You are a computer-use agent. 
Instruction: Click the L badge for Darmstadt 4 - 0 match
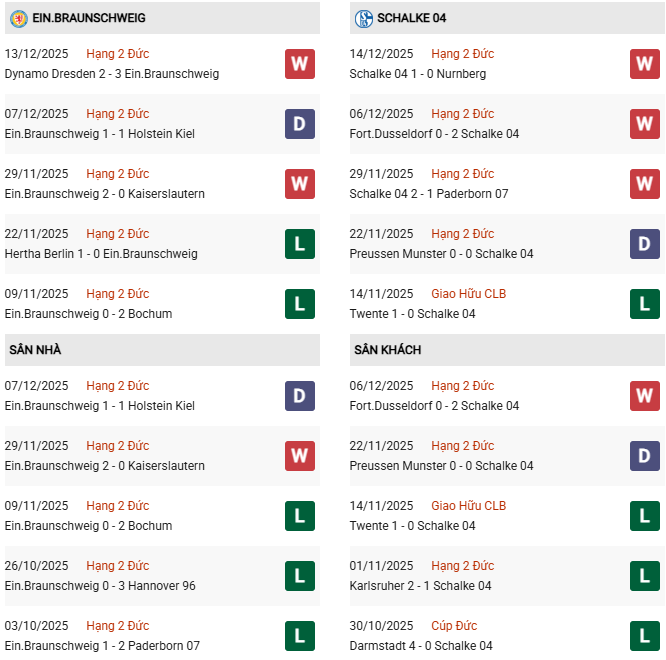pos(645,636)
